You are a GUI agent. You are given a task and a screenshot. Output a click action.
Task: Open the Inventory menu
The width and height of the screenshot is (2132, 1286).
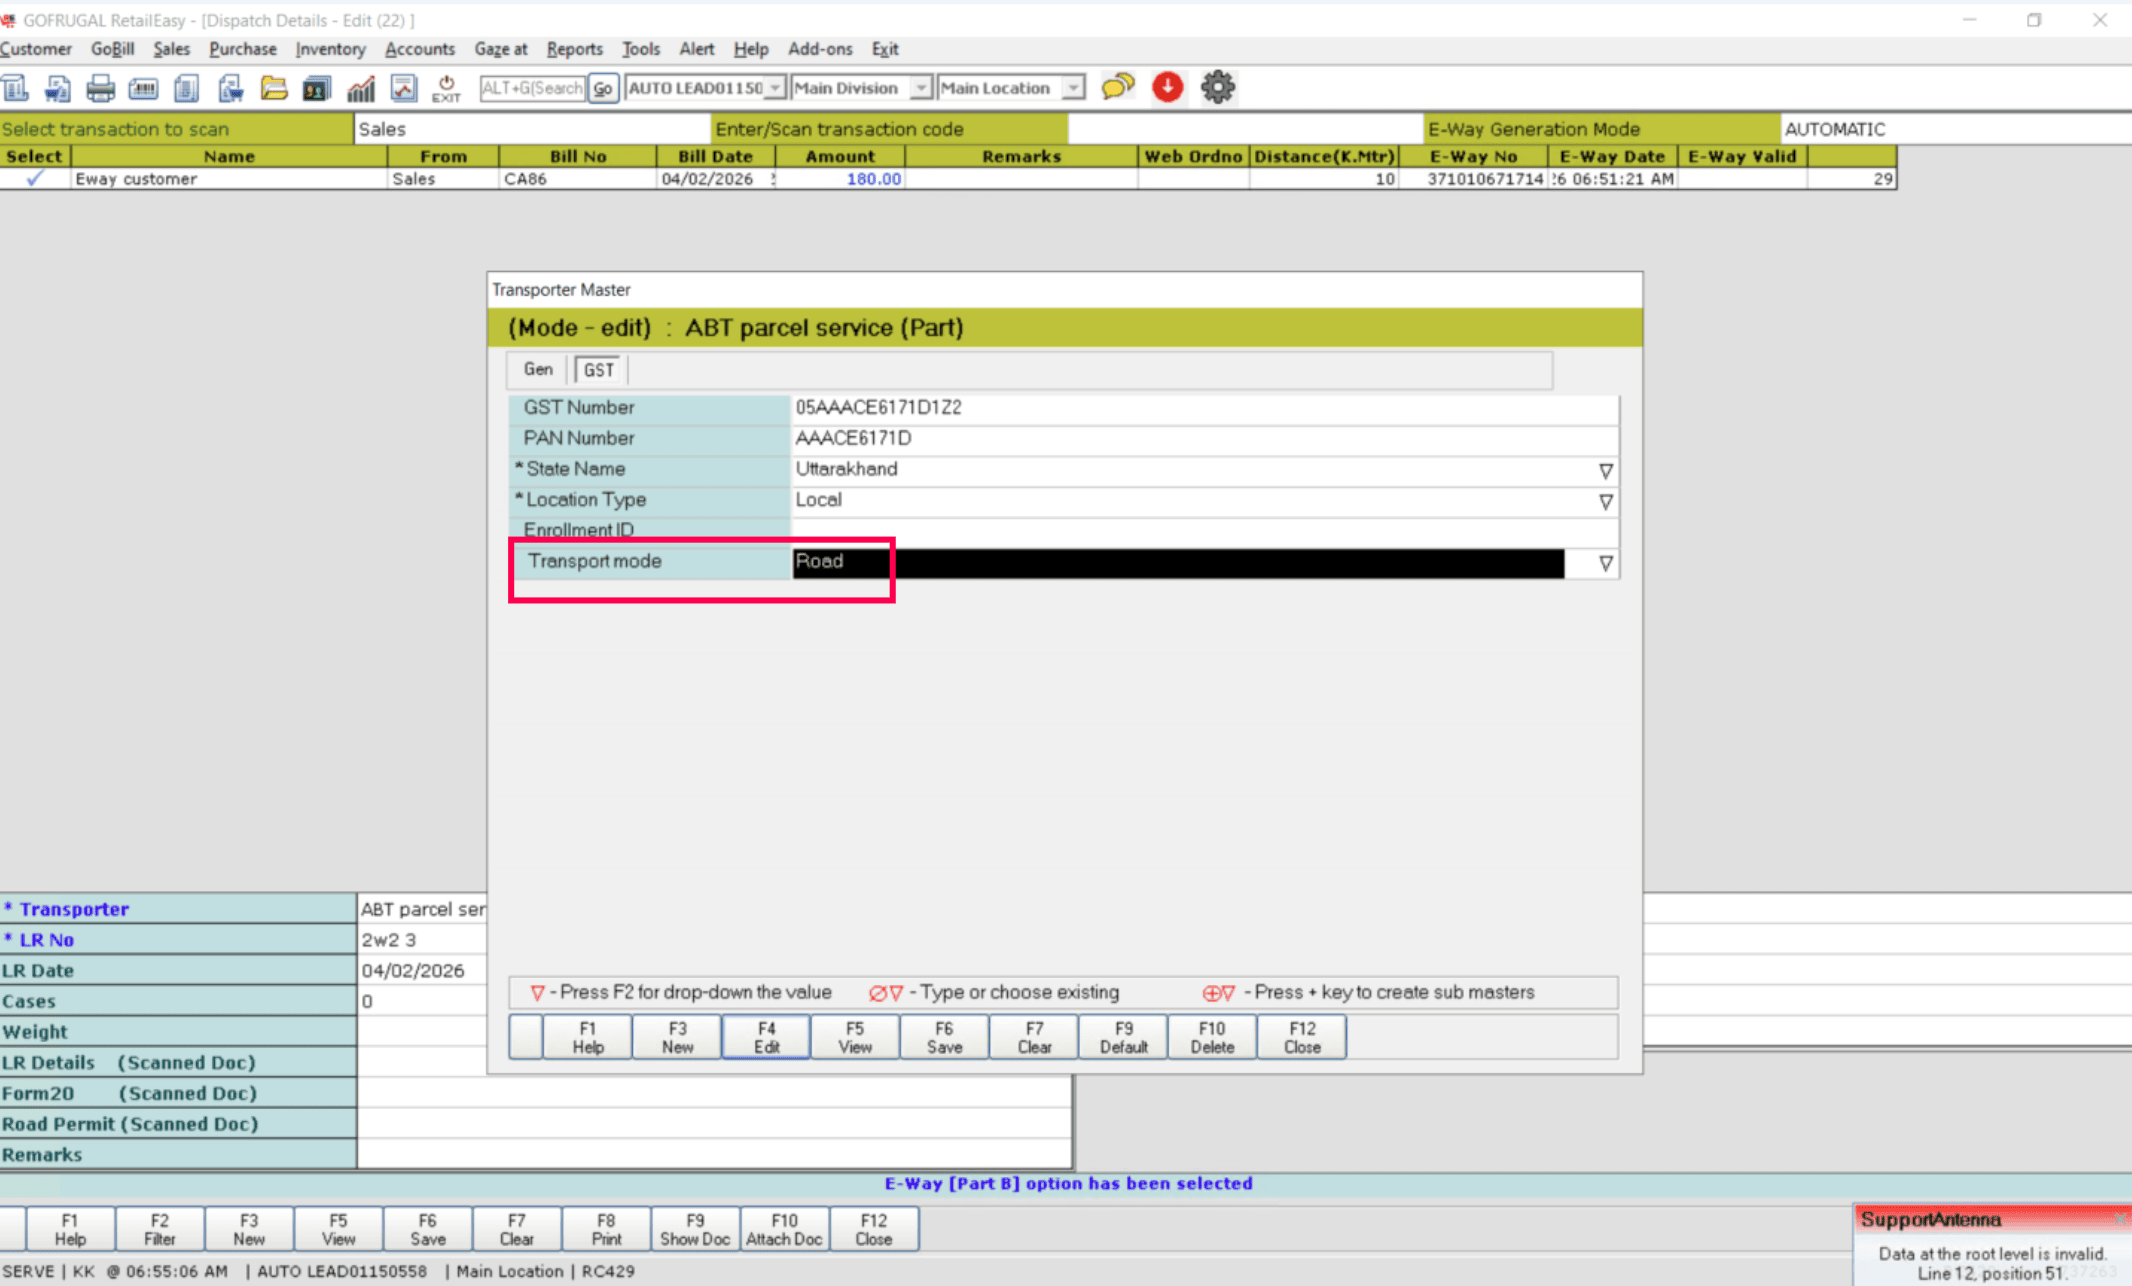tap(330, 49)
